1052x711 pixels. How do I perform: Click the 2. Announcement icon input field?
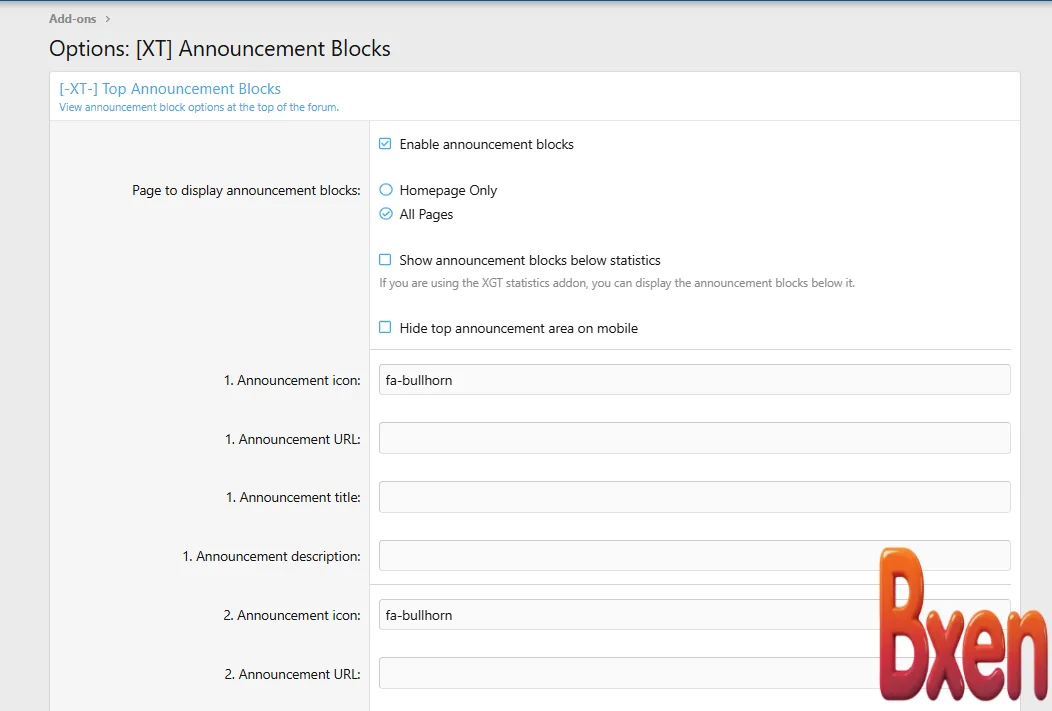click(620, 615)
